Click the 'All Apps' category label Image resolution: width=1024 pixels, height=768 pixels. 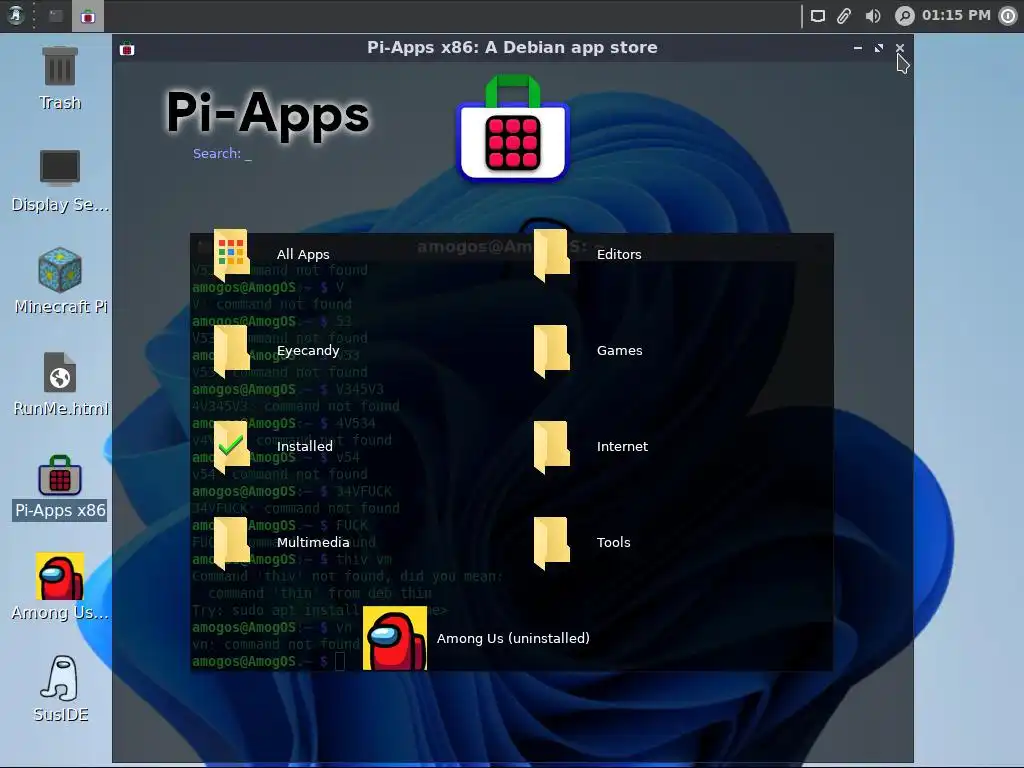tap(303, 255)
